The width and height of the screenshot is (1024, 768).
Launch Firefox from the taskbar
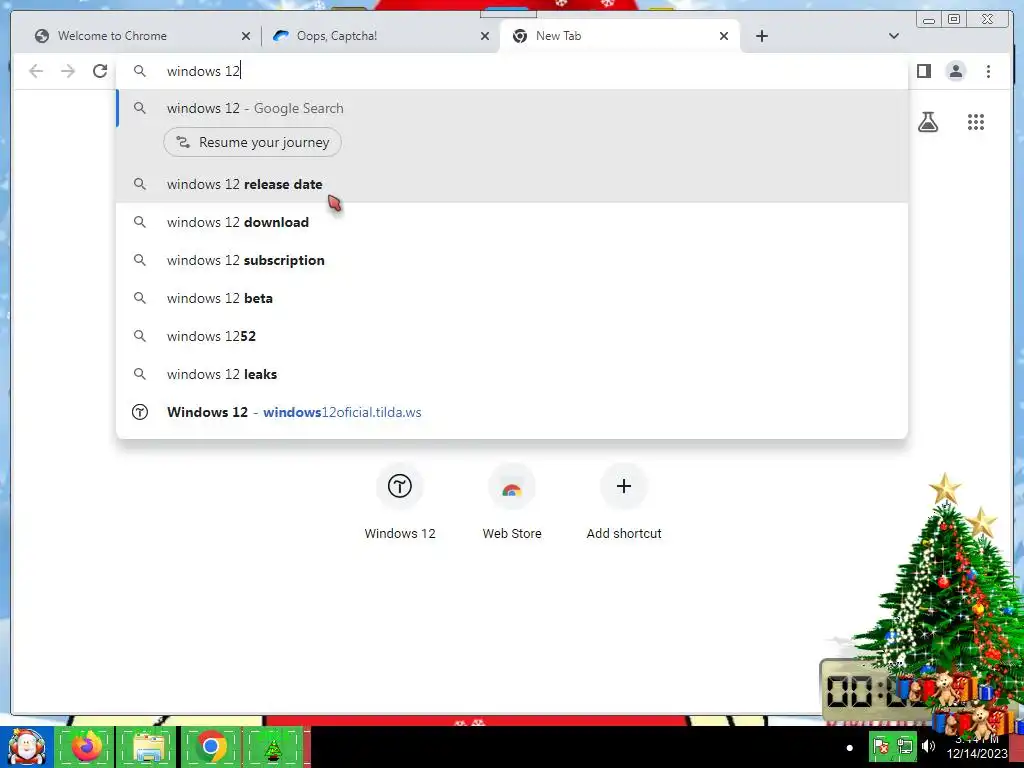click(86, 747)
